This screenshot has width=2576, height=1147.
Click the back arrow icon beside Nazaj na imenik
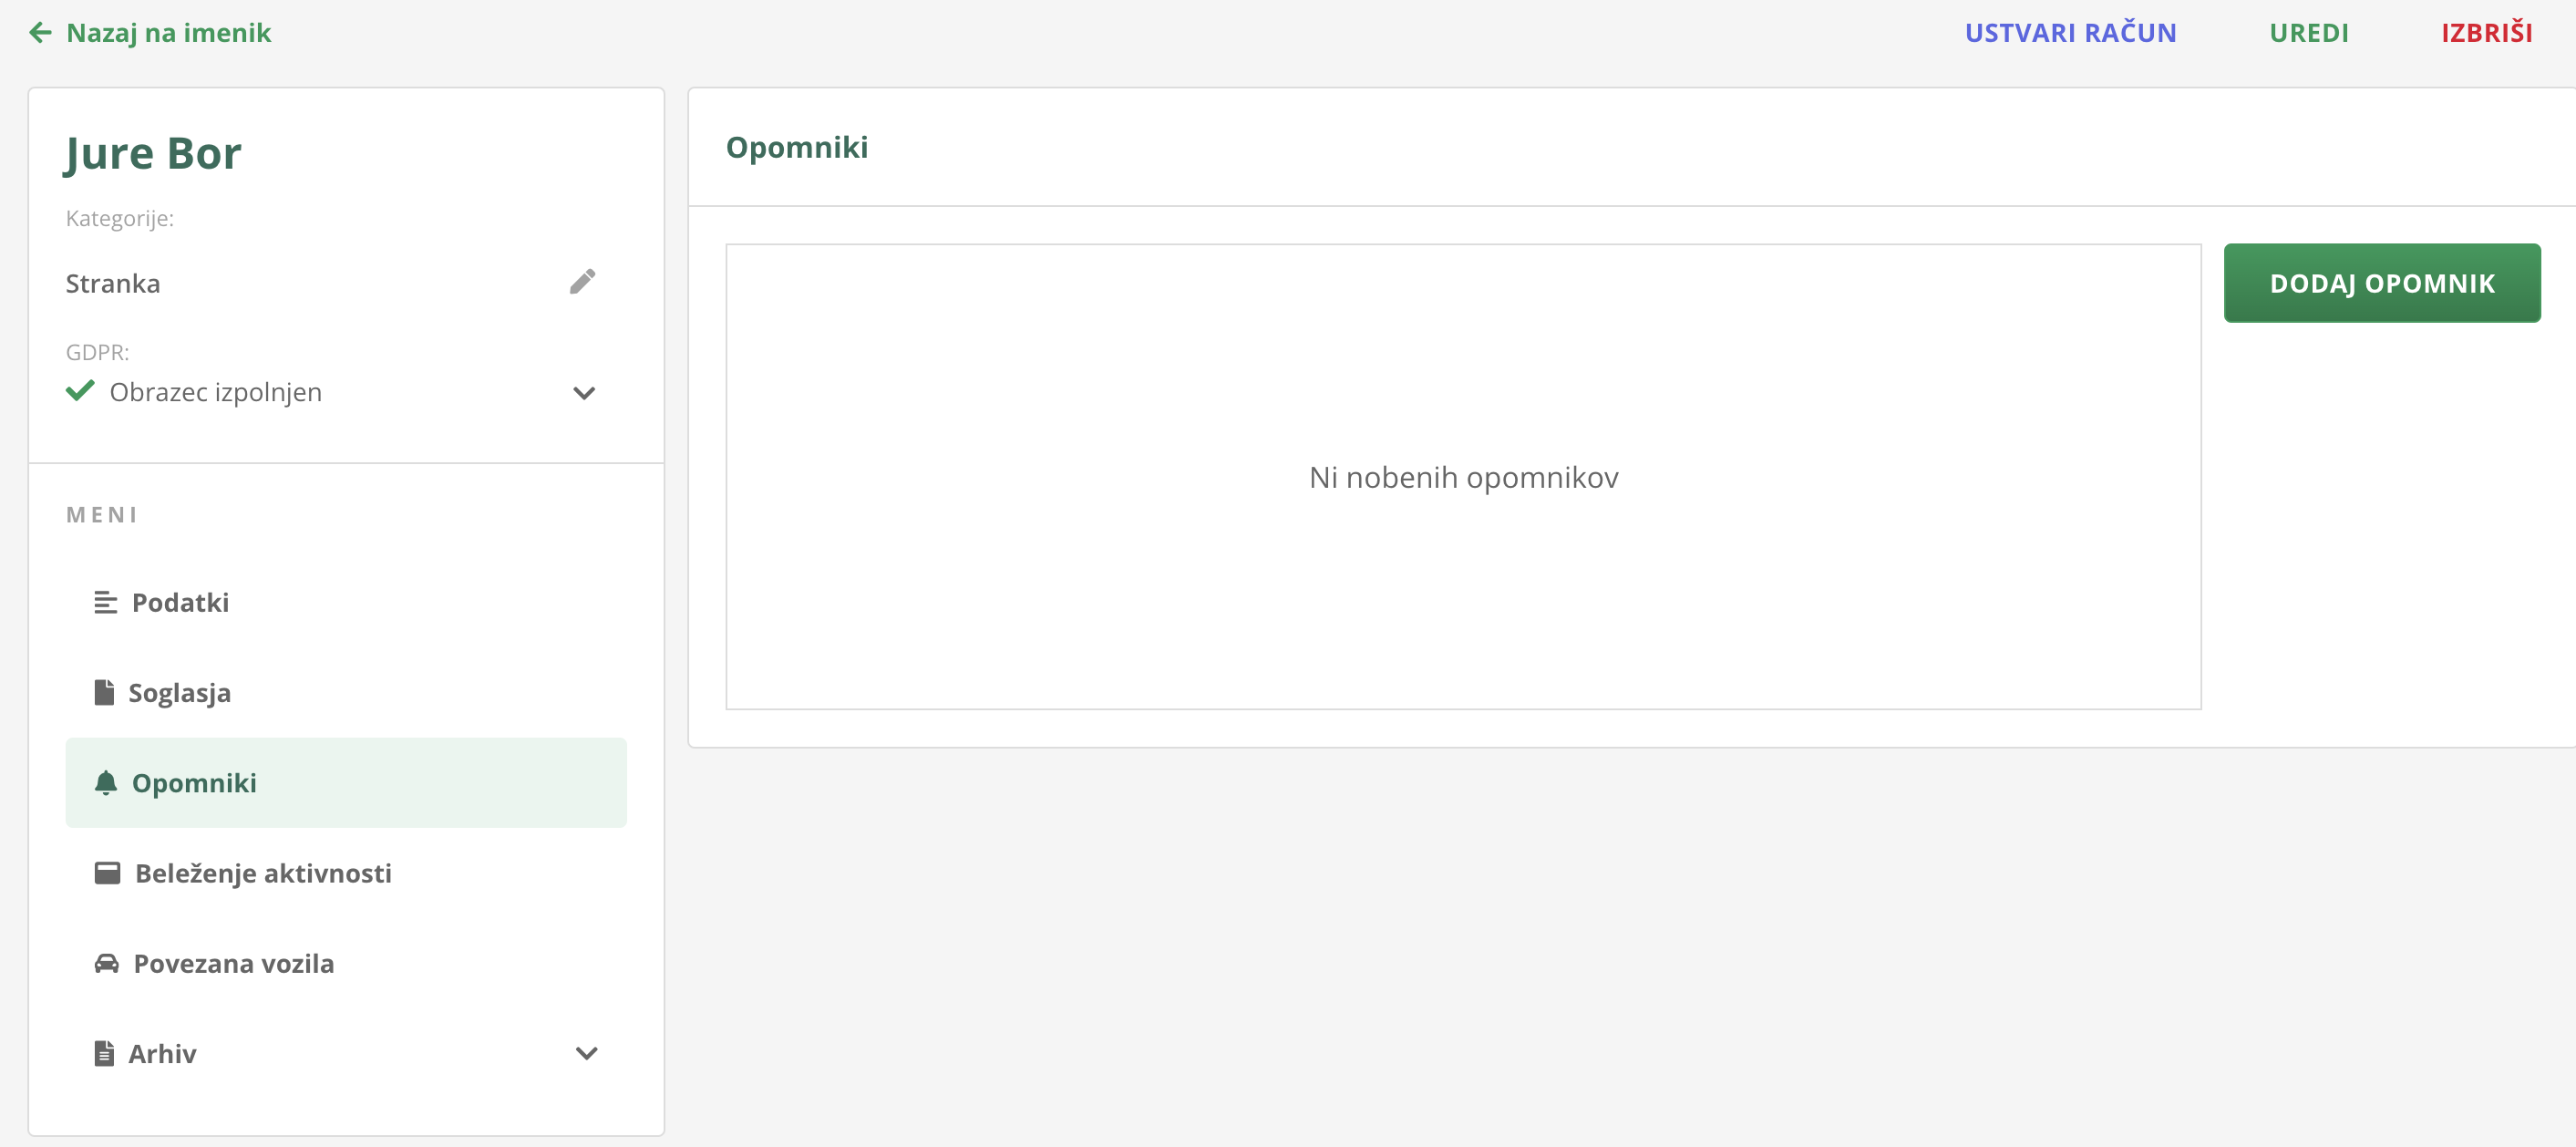(x=40, y=33)
